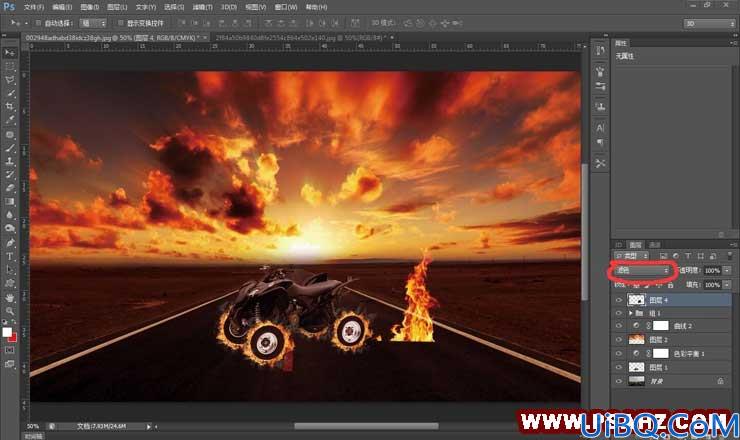Close the first document tab
Viewport: 740px width, 440px height.
(x=205, y=37)
